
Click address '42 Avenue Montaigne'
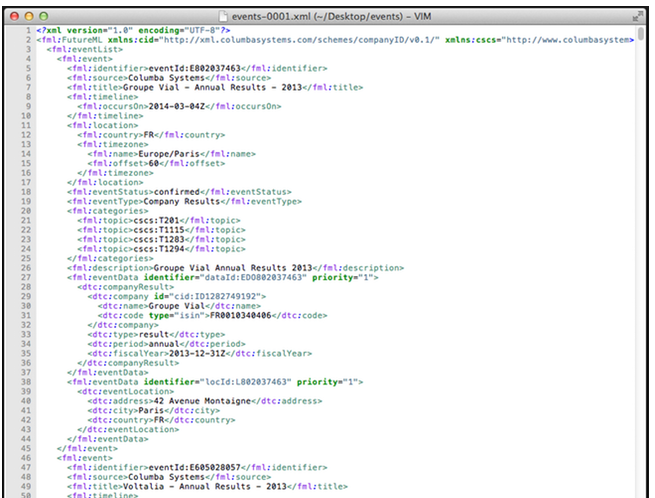click(x=202, y=401)
